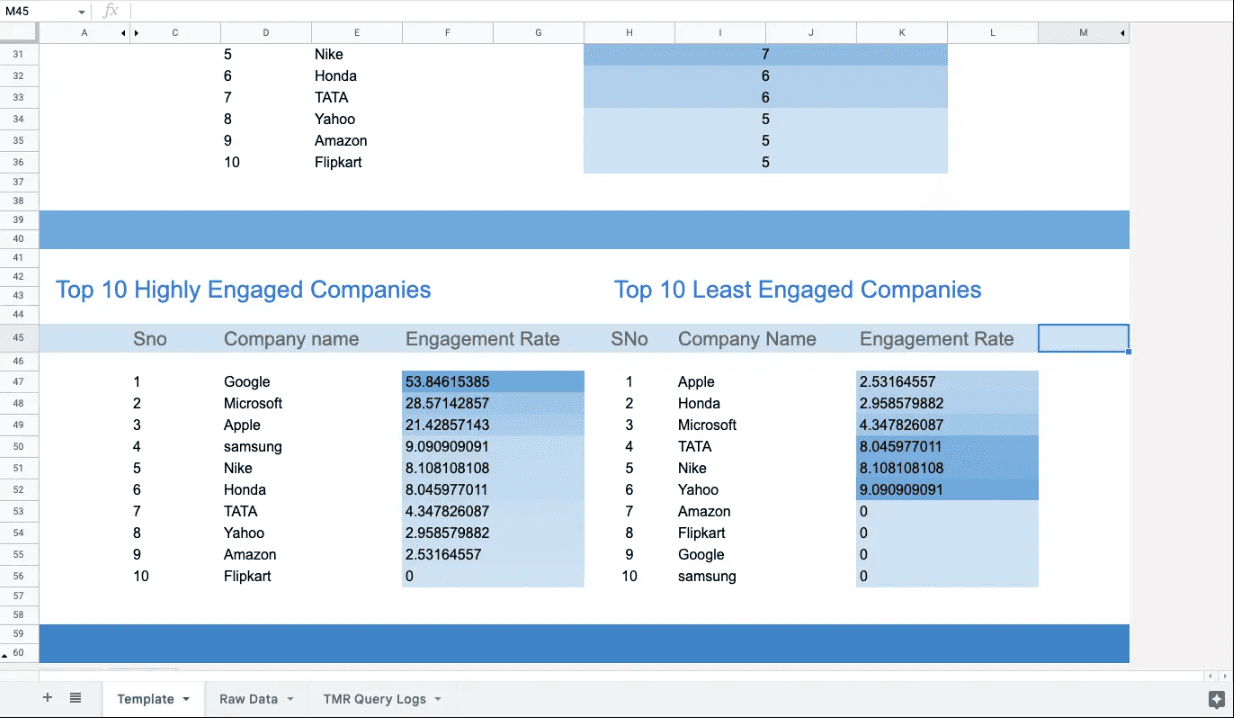Select the cell with value 4.347826087 in row 49
The height and width of the screenshot is (718, 1234).
pyautogui.click(x=947, y=425)
